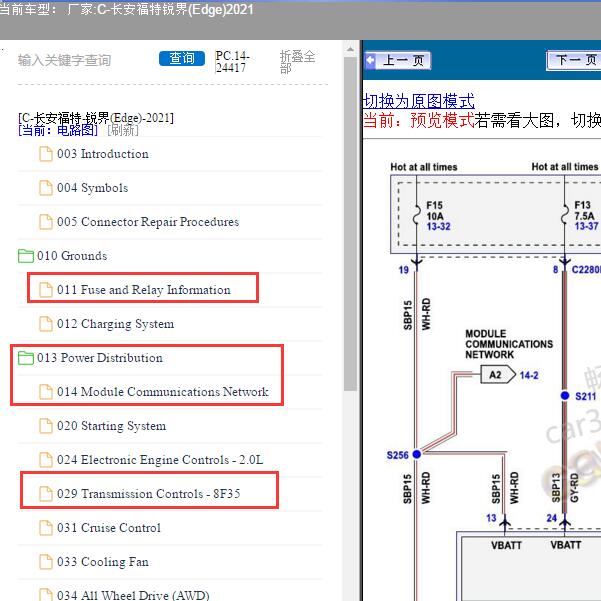Click the sidebar scroll-up arrow
The height and width of the screenshot is (601, 601).
pos(350,49)
